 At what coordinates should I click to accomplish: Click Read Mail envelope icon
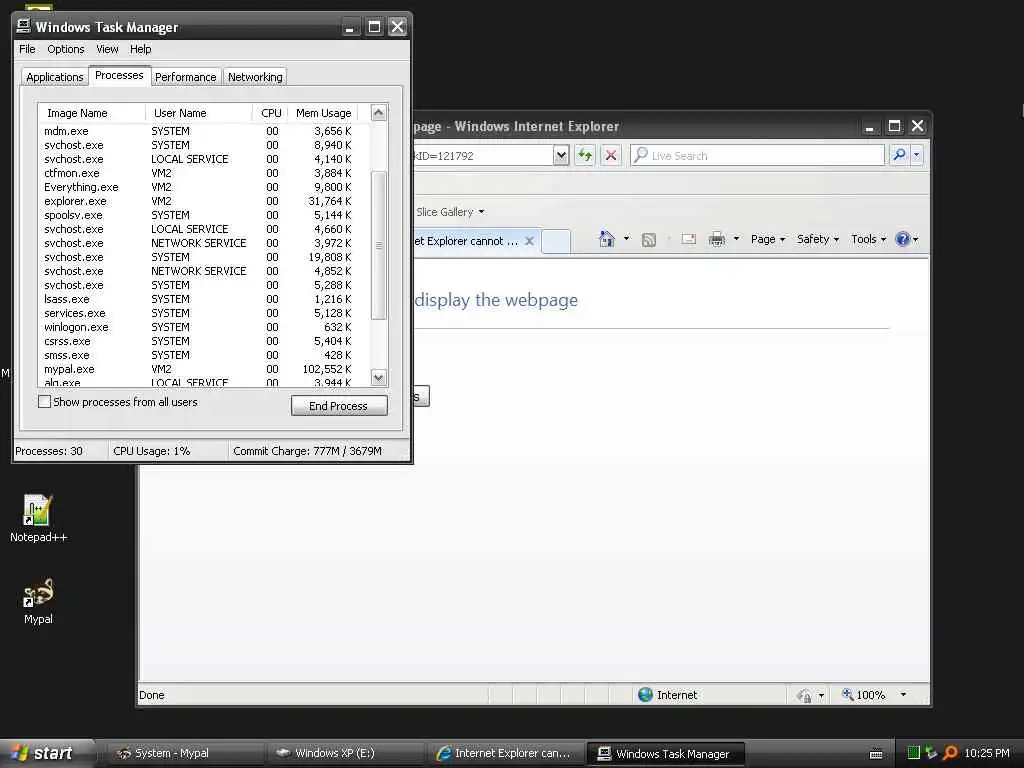coord(688,239)
